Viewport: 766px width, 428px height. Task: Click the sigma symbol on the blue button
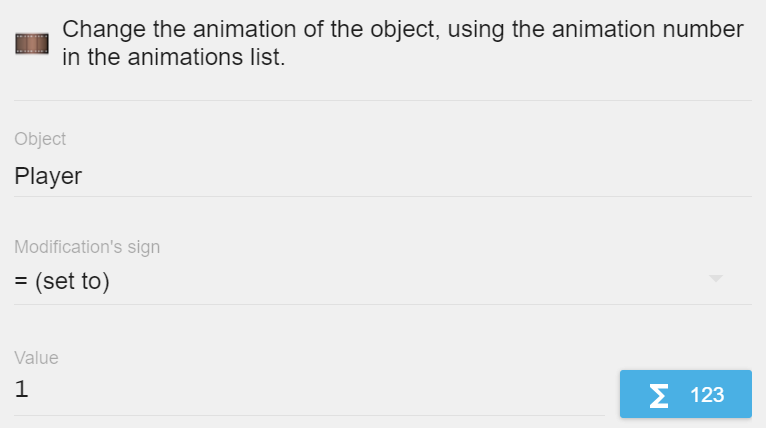[x=658, y=395]
